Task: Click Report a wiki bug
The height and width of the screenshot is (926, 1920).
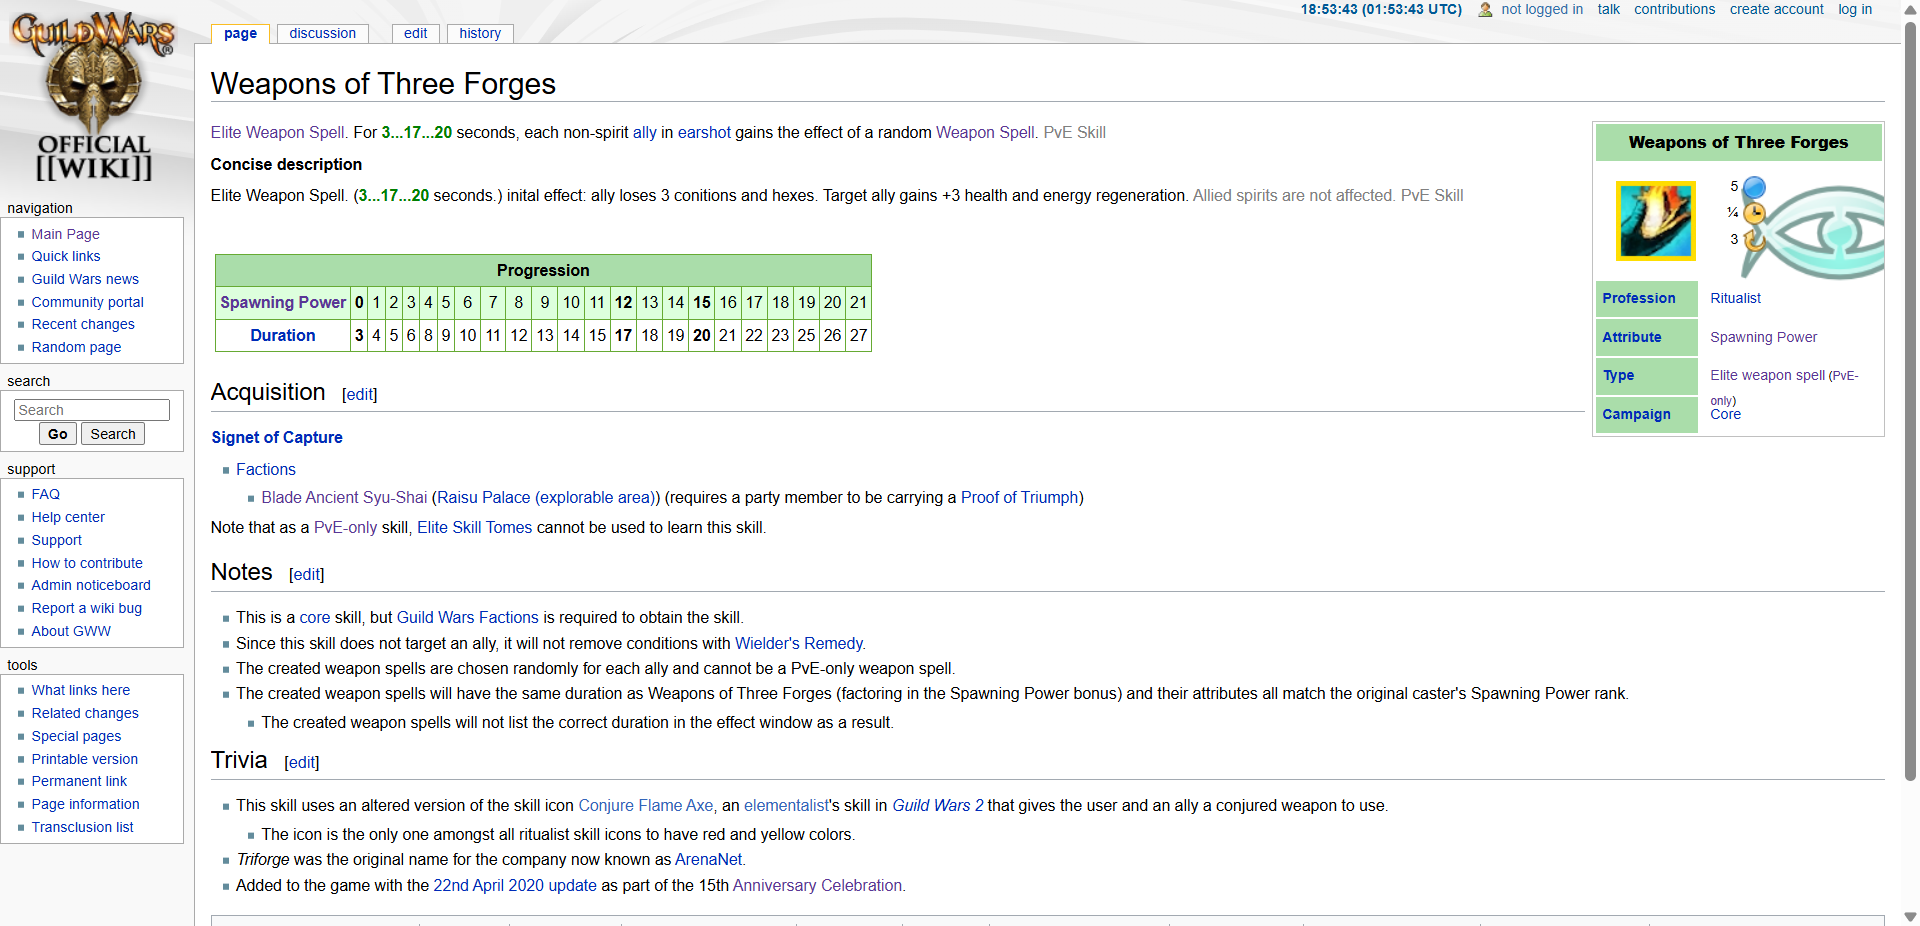Action: [86, 608]
